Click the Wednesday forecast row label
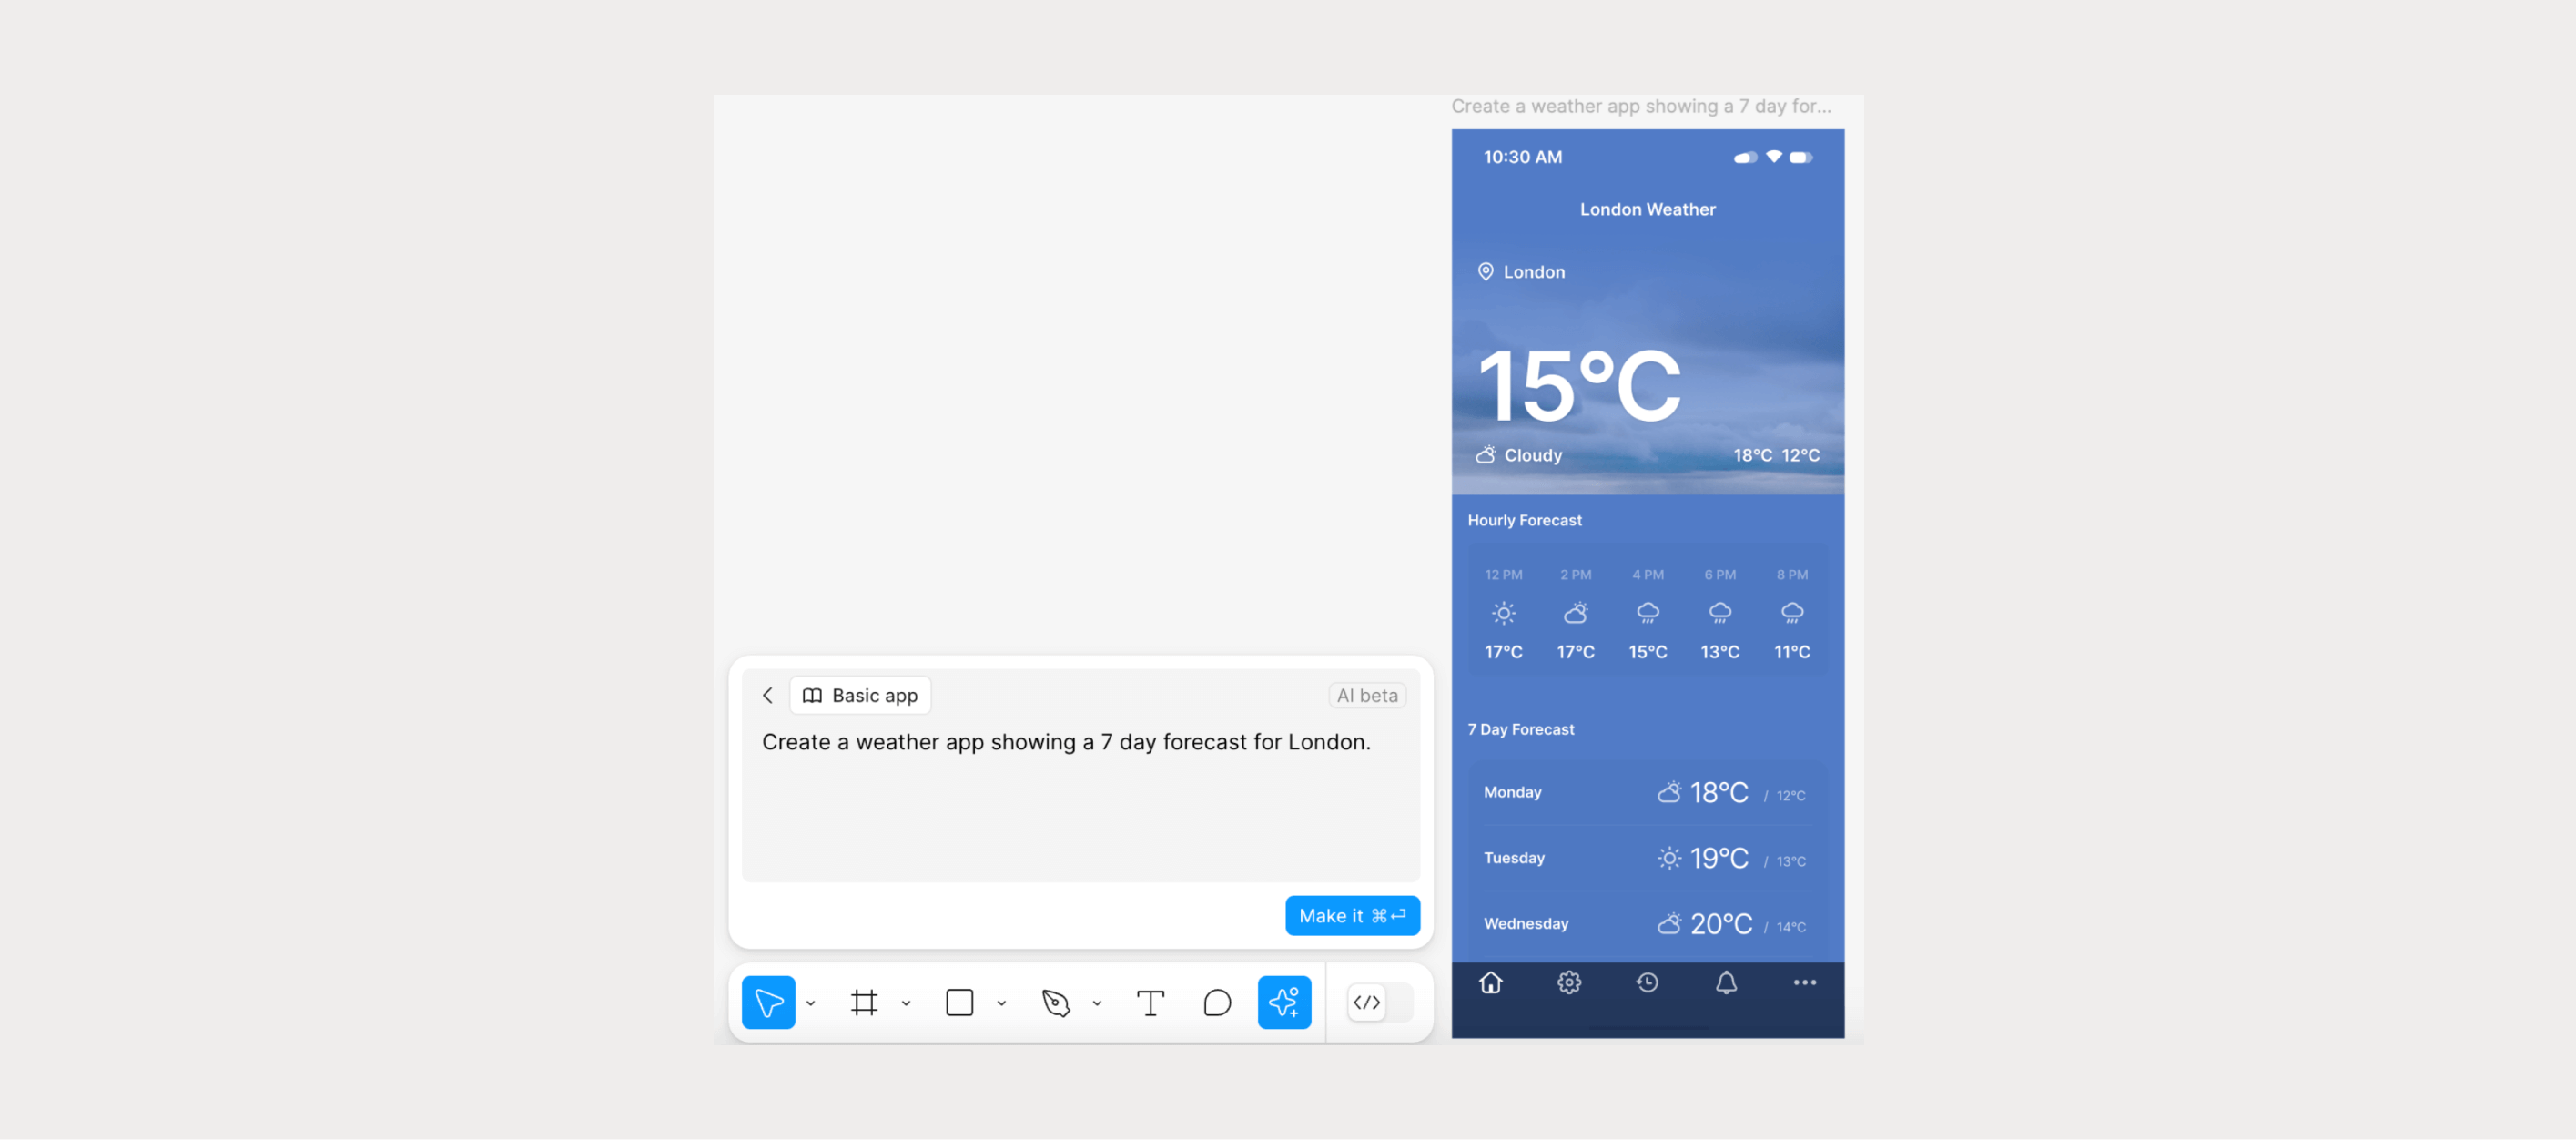The image size is (2576, 1140). (1525, 923)
